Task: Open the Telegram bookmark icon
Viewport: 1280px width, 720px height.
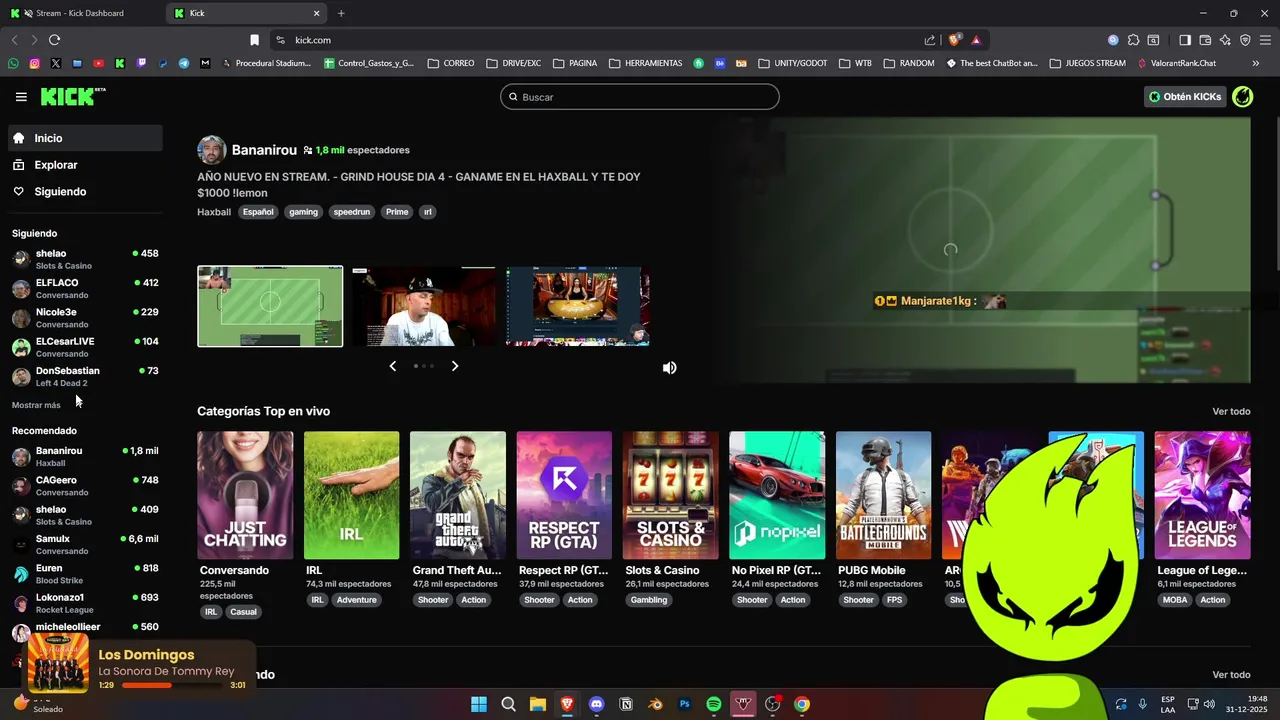Action: 184,63
